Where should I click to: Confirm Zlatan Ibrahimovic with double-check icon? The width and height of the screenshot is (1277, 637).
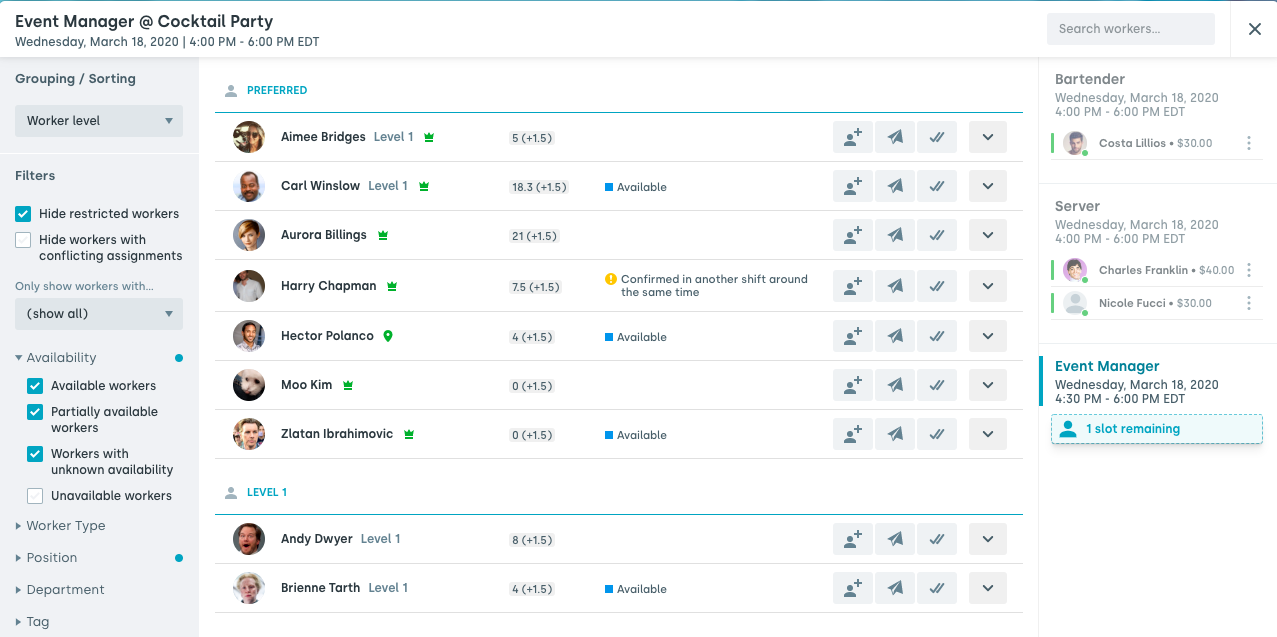point(937,434)
